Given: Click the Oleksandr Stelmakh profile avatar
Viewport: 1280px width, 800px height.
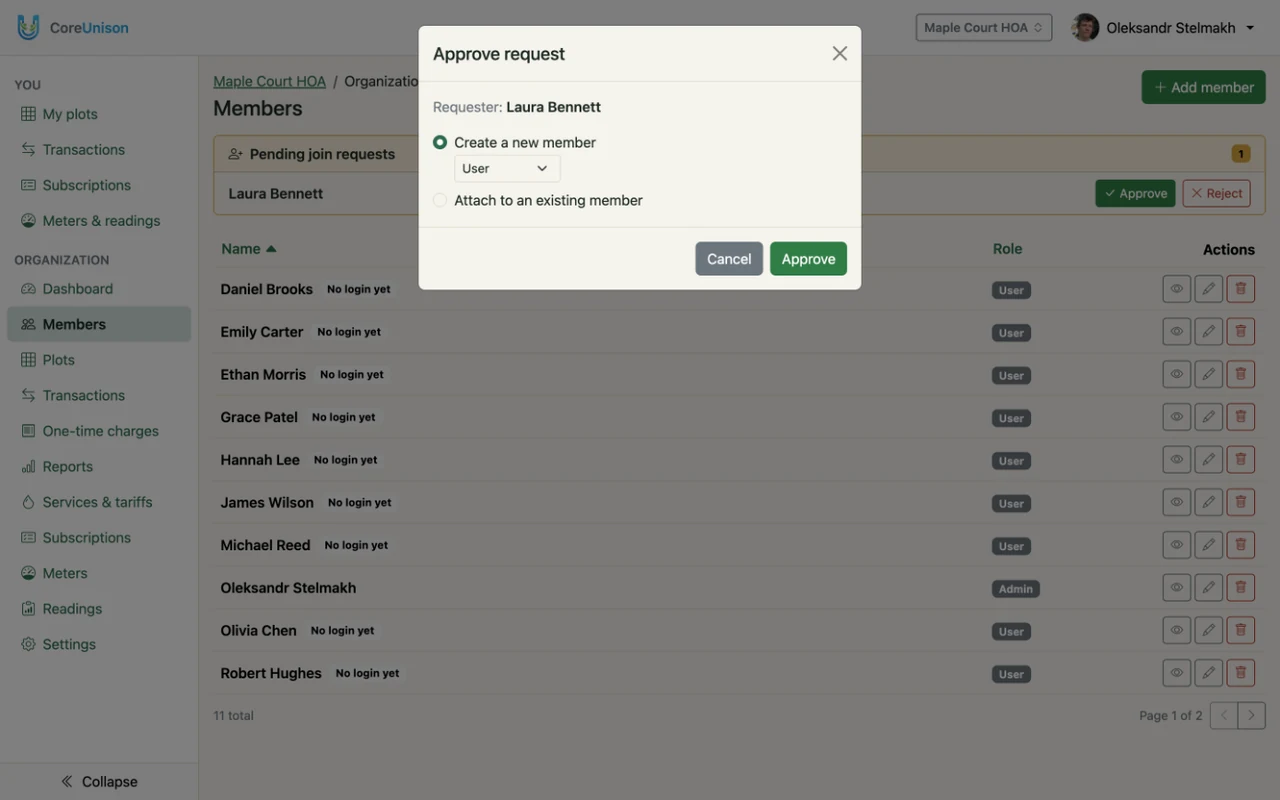Looking at the screenshot, I should click(x=1085, y=28).
